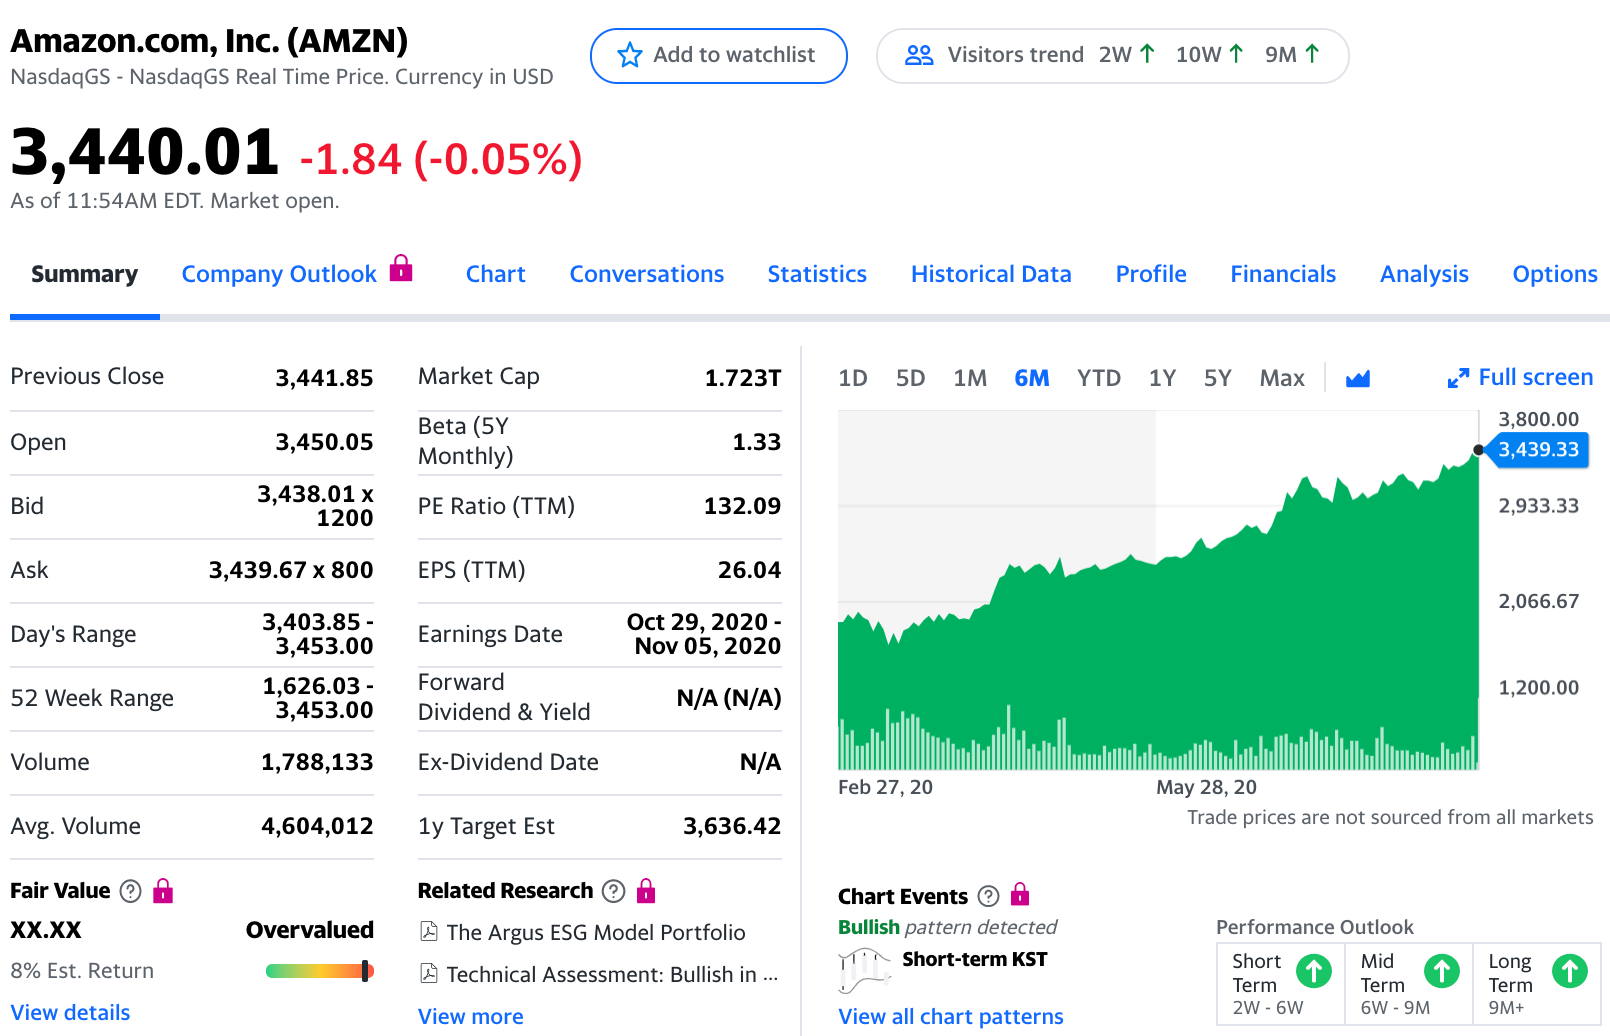
Task: Click View details under Fair Value
Action: click(x=70, y=1012)
